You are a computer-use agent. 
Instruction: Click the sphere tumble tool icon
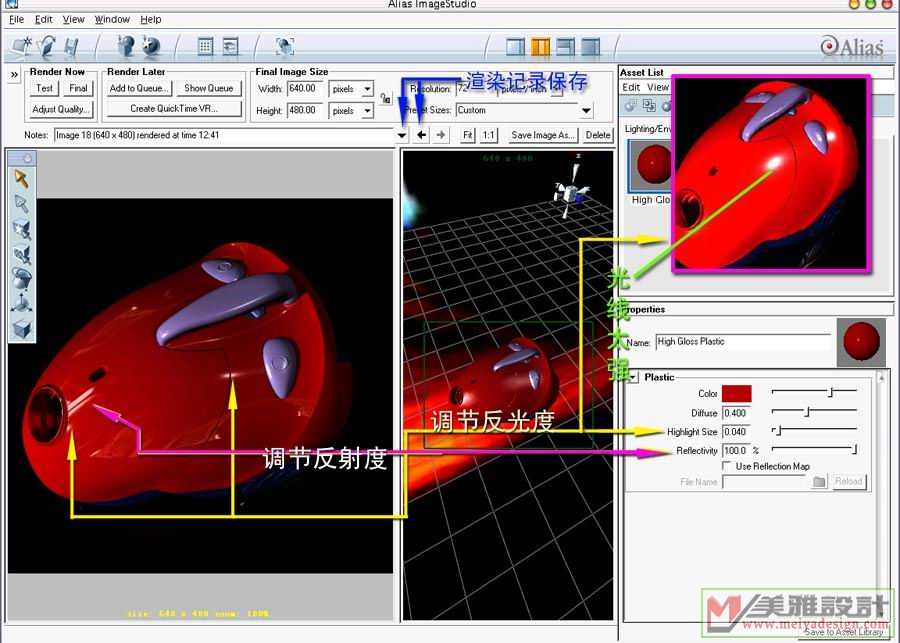[21, 280]
